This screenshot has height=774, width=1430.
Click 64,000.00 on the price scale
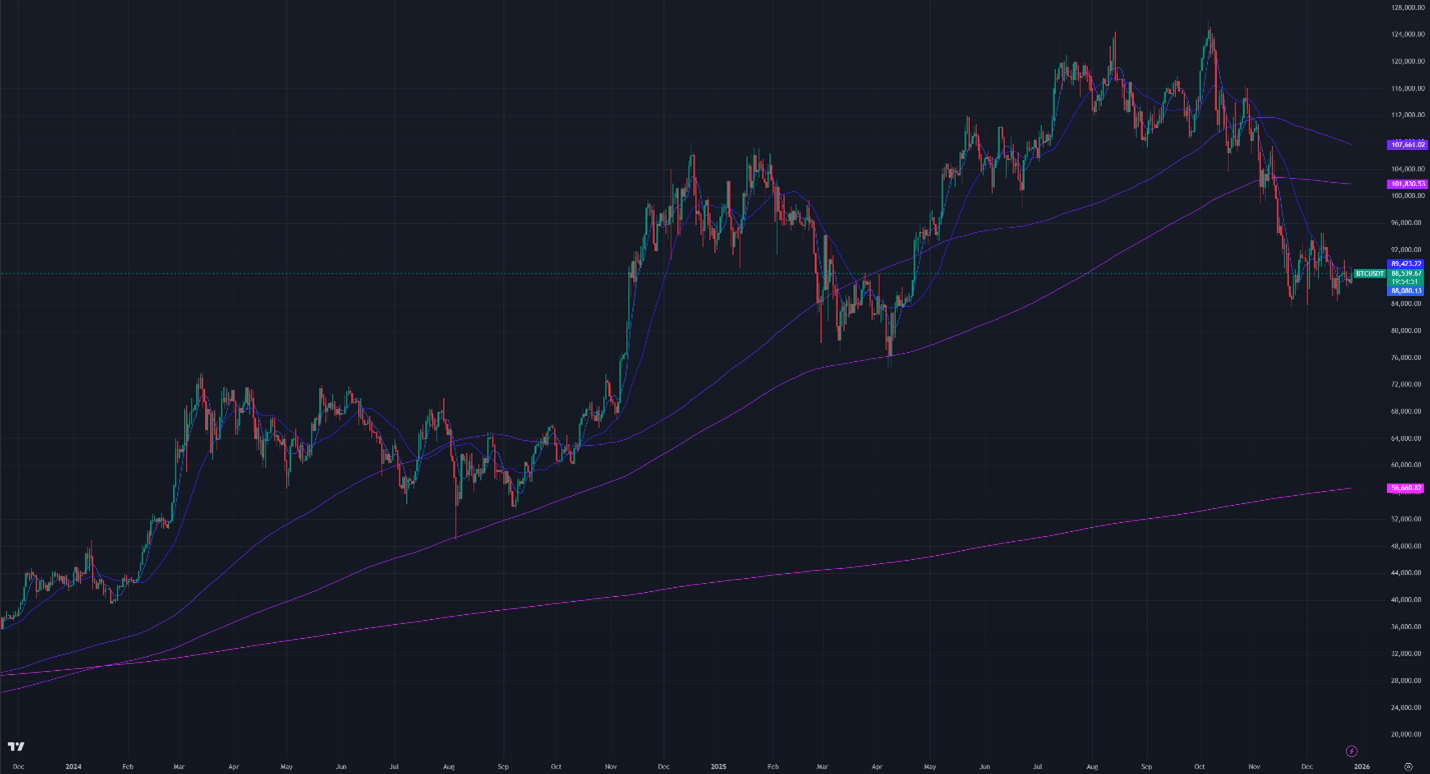1406,439
